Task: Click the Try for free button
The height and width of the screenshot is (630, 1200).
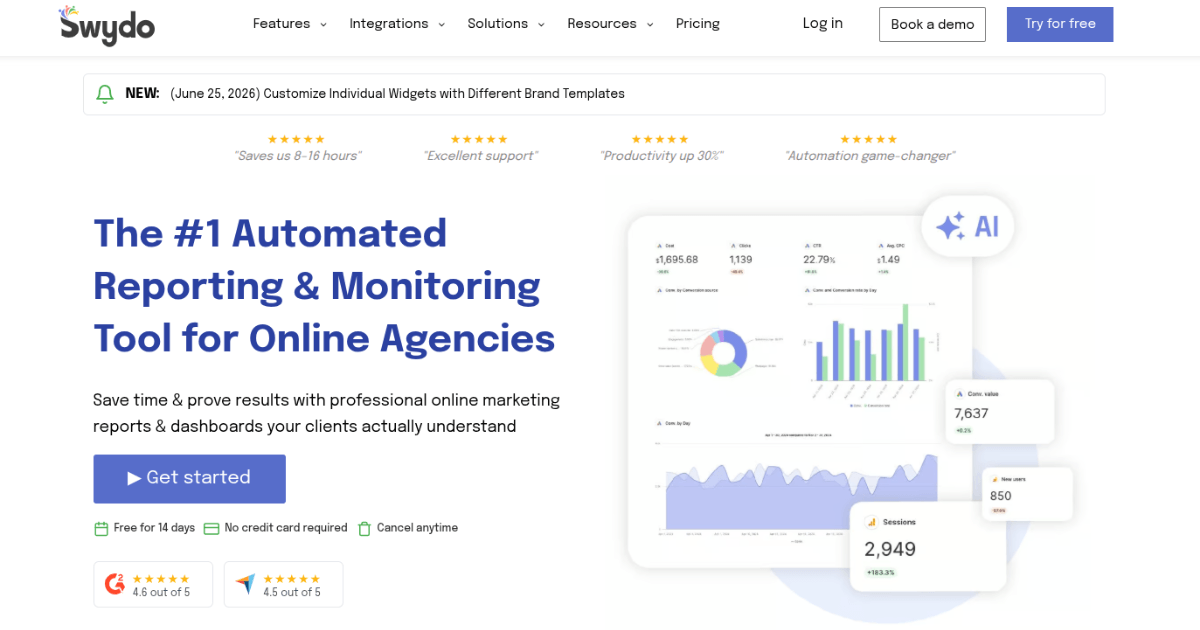Action: [1060, 24]
